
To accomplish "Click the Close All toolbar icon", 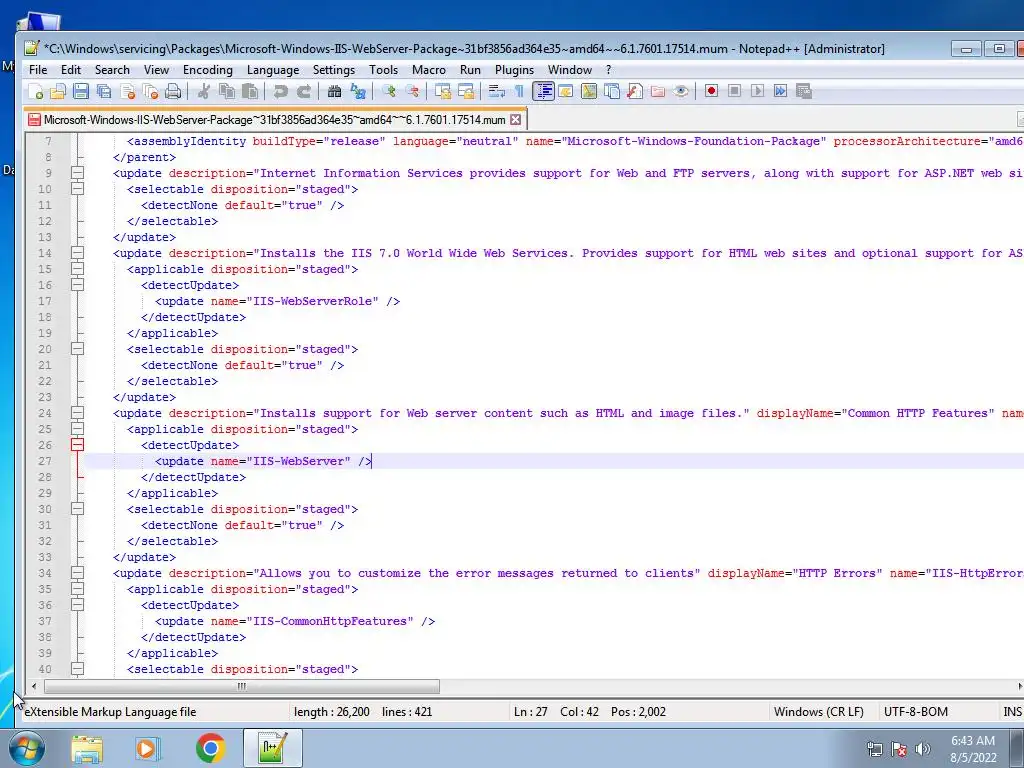I will 150,91.
